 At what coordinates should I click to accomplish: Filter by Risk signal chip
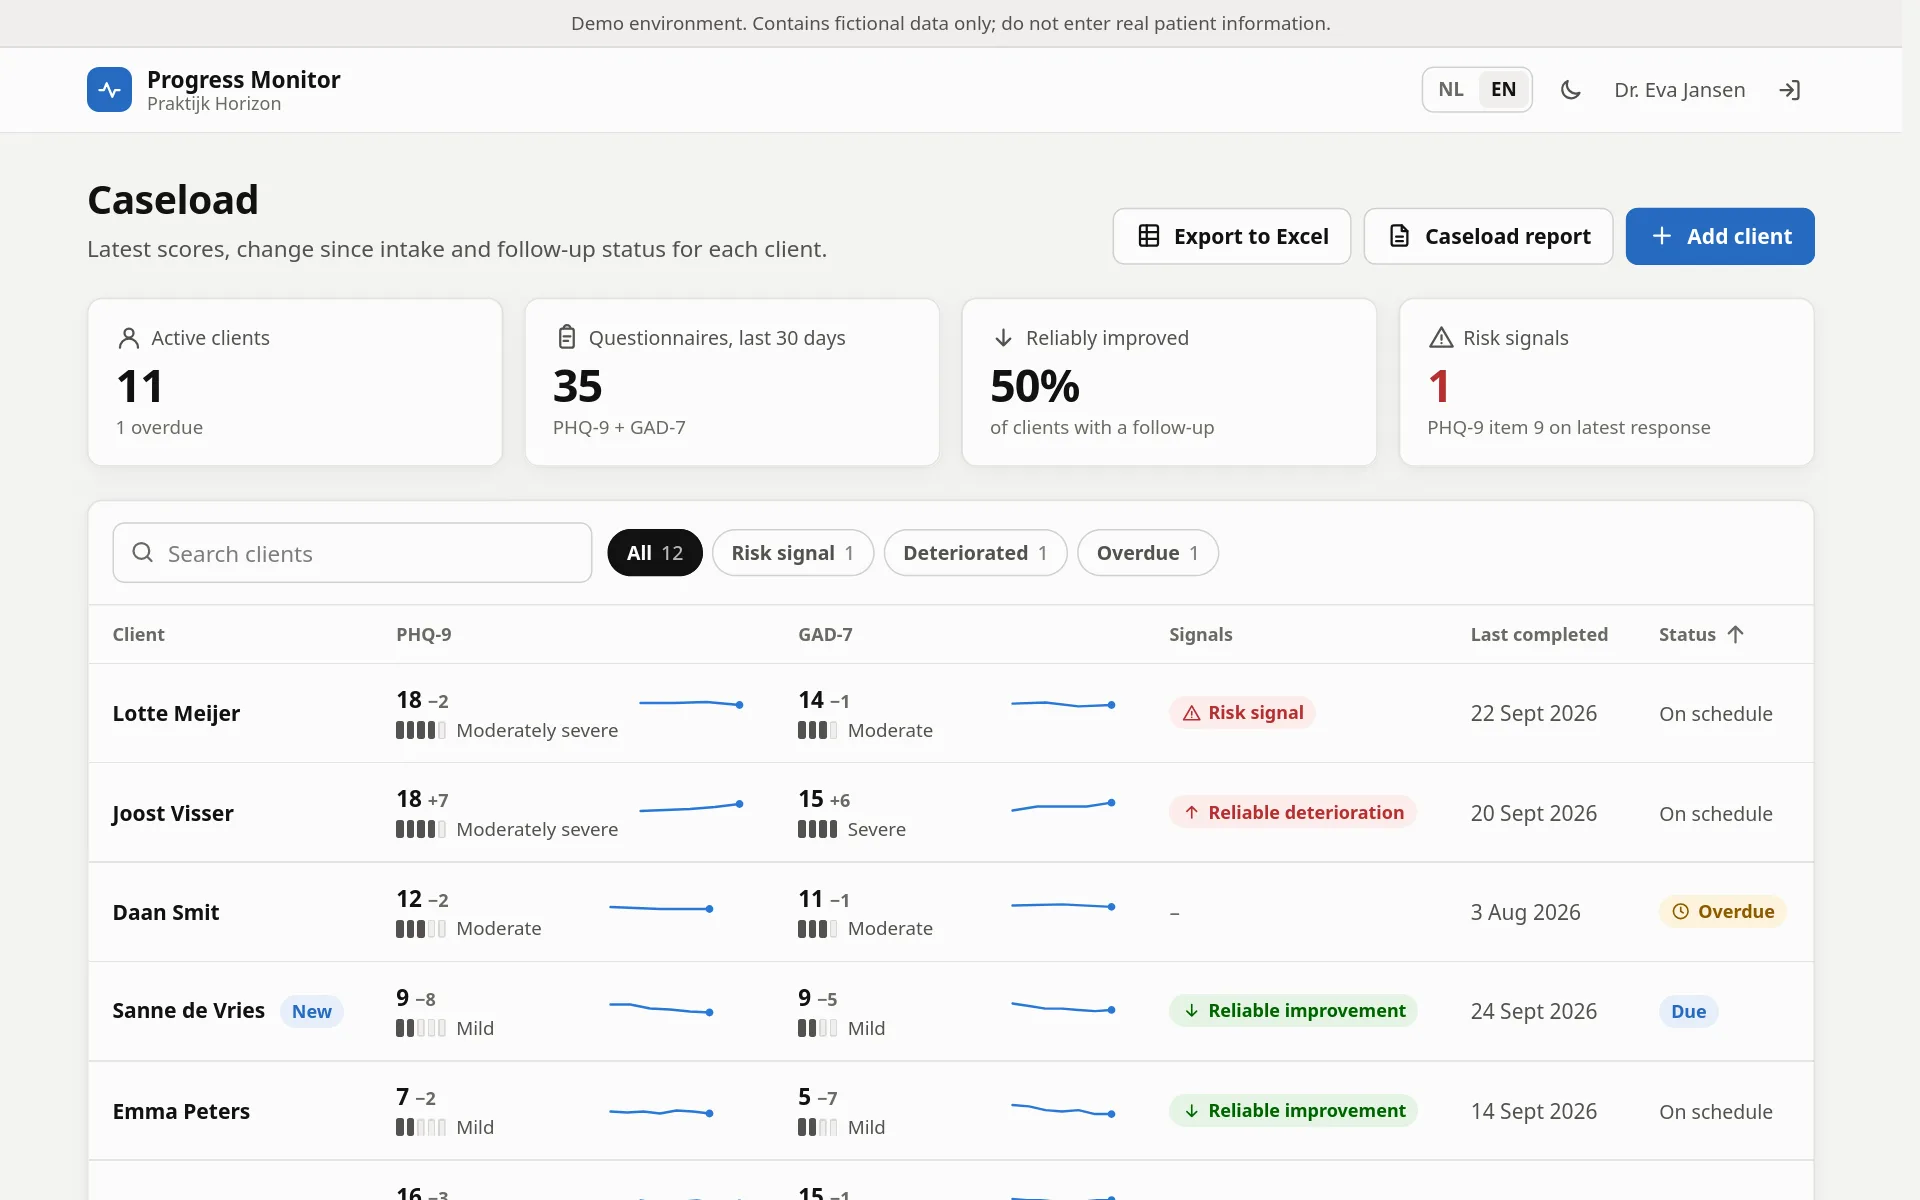(x=792, y=552)
